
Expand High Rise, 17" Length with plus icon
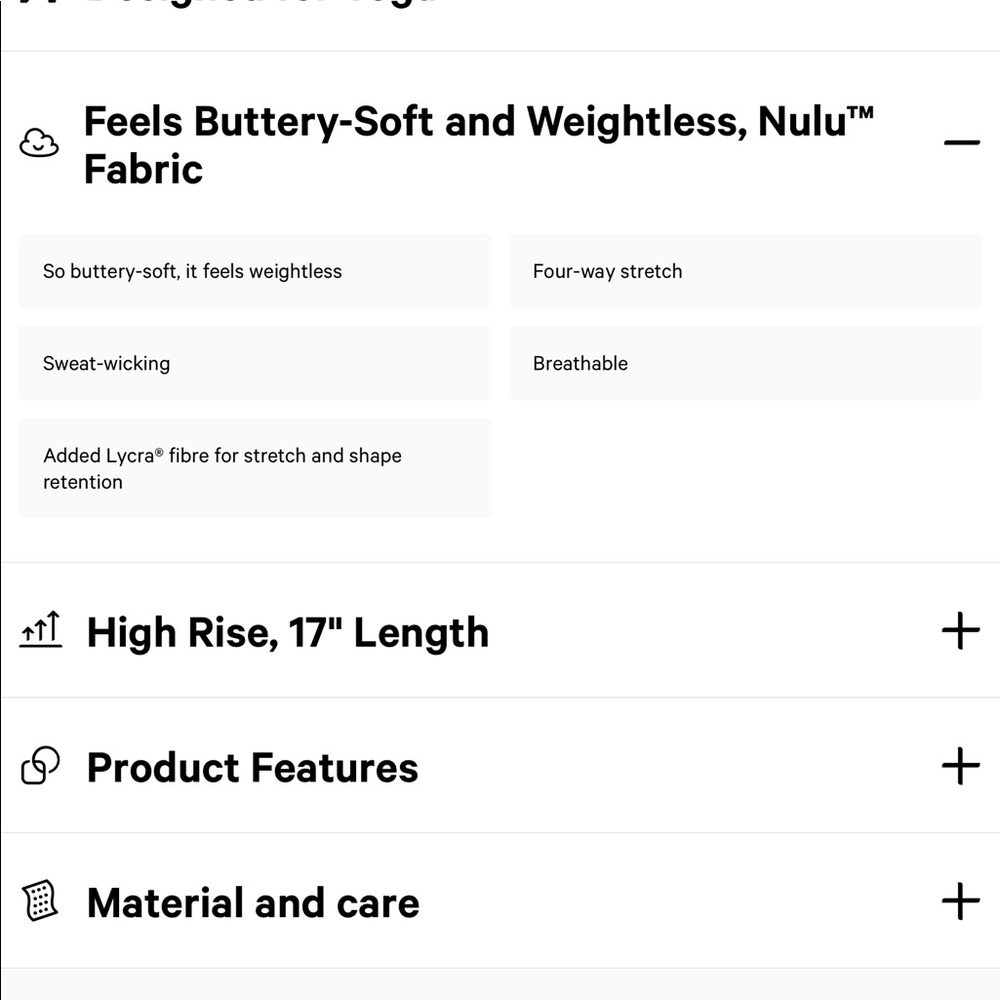(x=960, y=631)
